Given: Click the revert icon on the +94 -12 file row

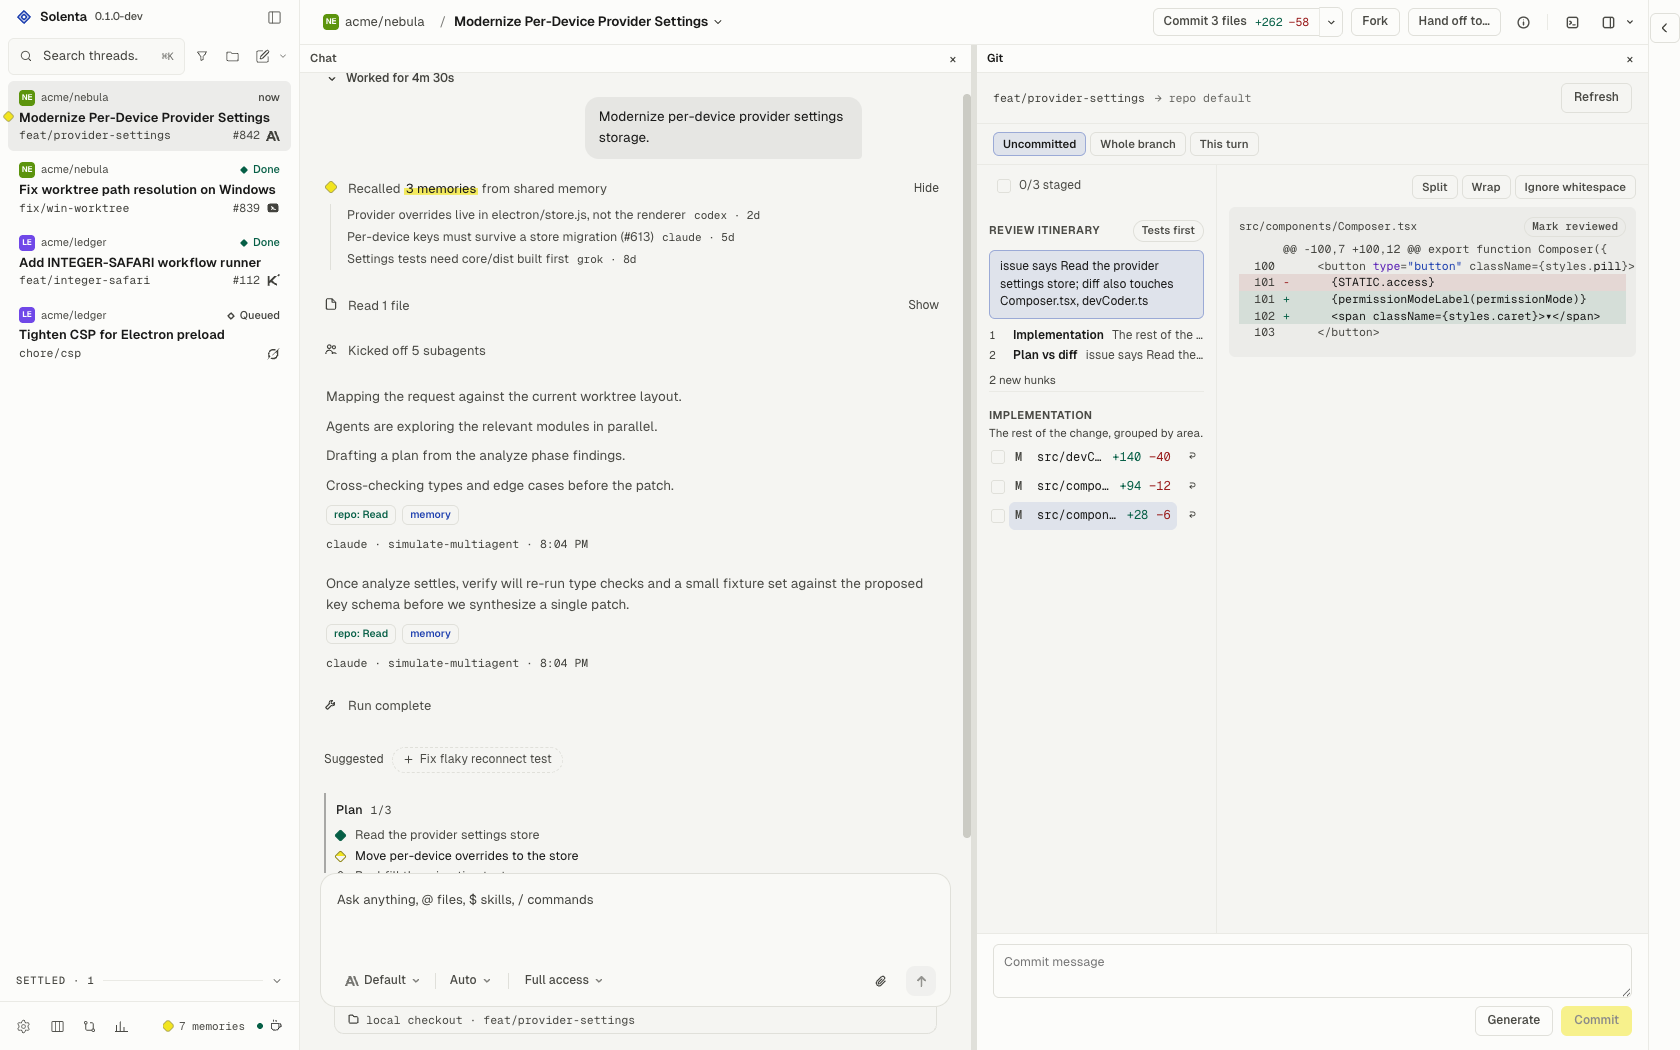Looking at the screenshot, I should tap(1192, 485).
